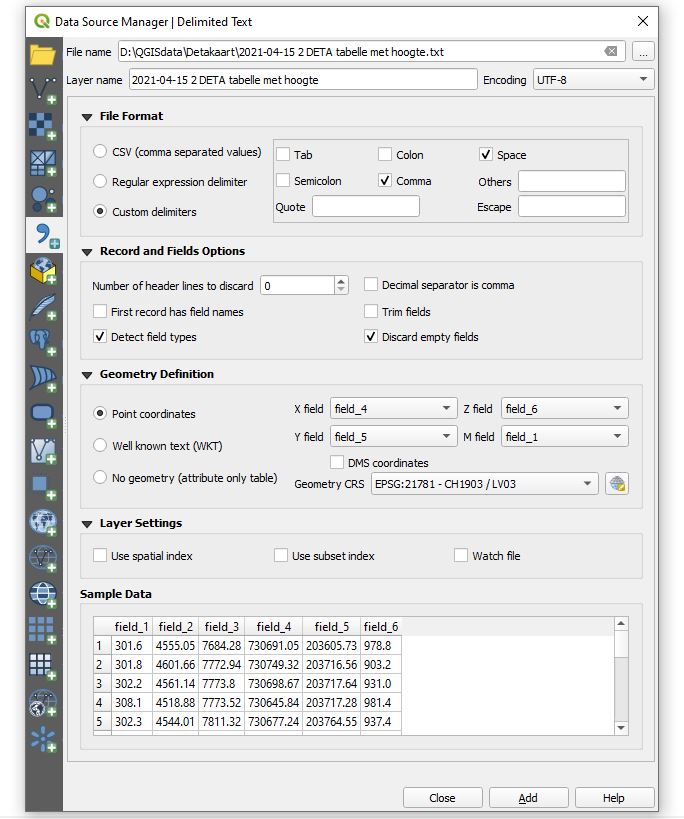
Task: Open the Mesh layer source icon
Action: pos(43,162)
